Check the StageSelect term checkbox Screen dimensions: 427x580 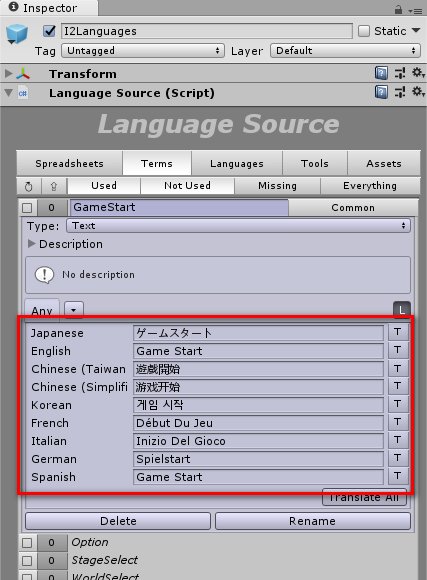click(x=27, y=561)
